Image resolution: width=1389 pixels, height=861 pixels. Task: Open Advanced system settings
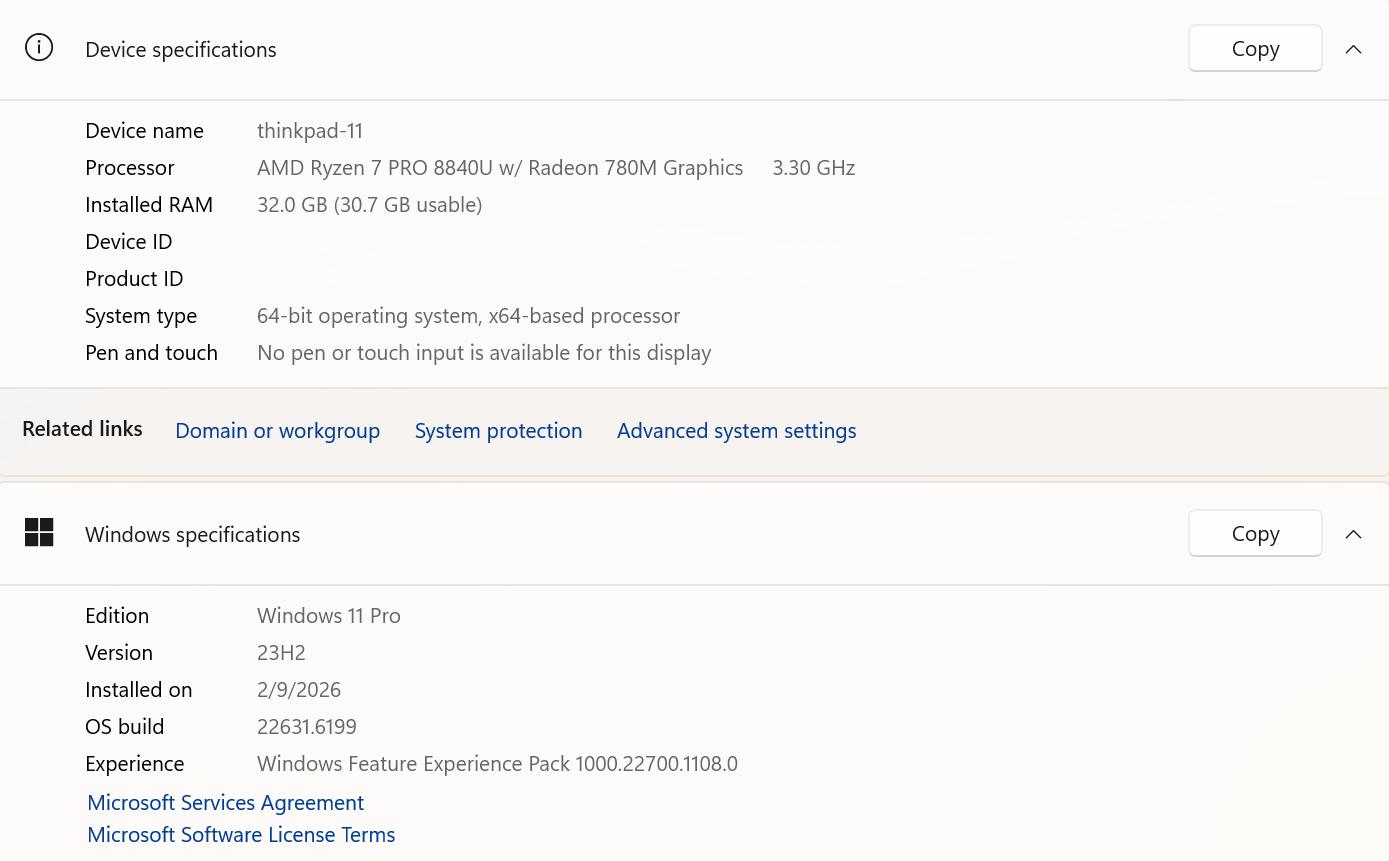(x=736, y=430)
